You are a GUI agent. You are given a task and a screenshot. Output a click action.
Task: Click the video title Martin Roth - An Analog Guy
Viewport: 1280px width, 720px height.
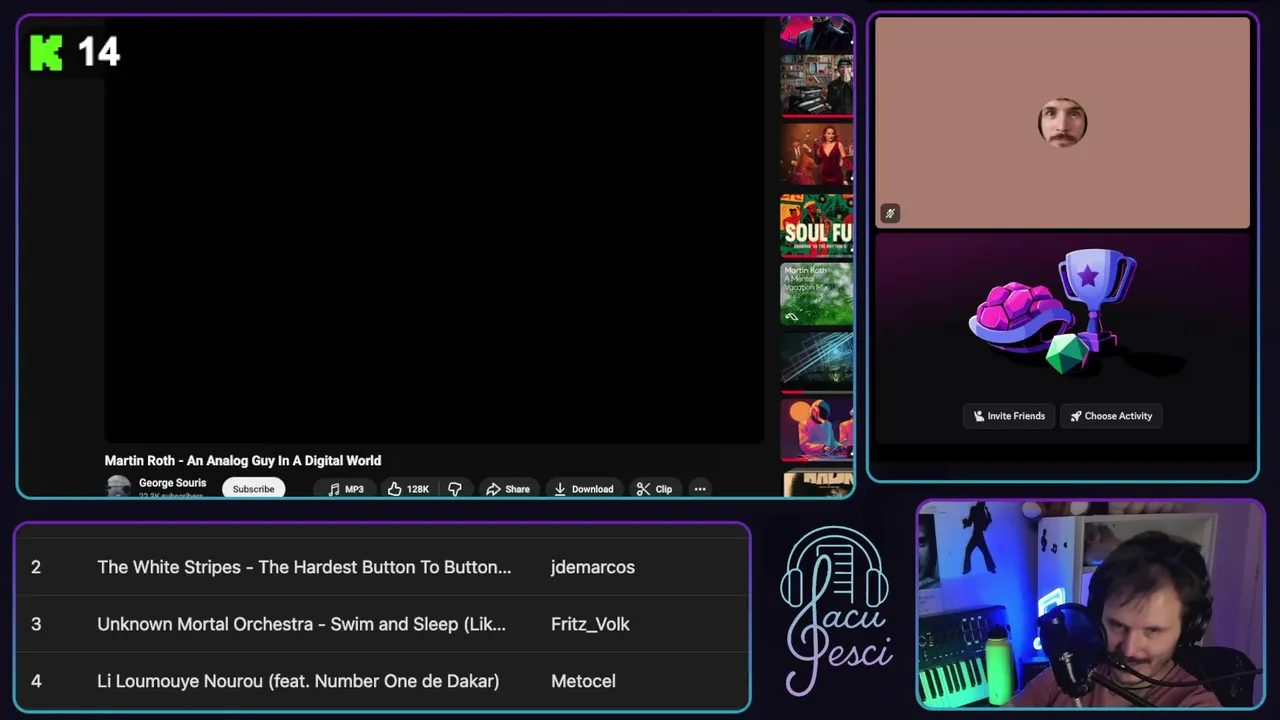coord(243,461)
